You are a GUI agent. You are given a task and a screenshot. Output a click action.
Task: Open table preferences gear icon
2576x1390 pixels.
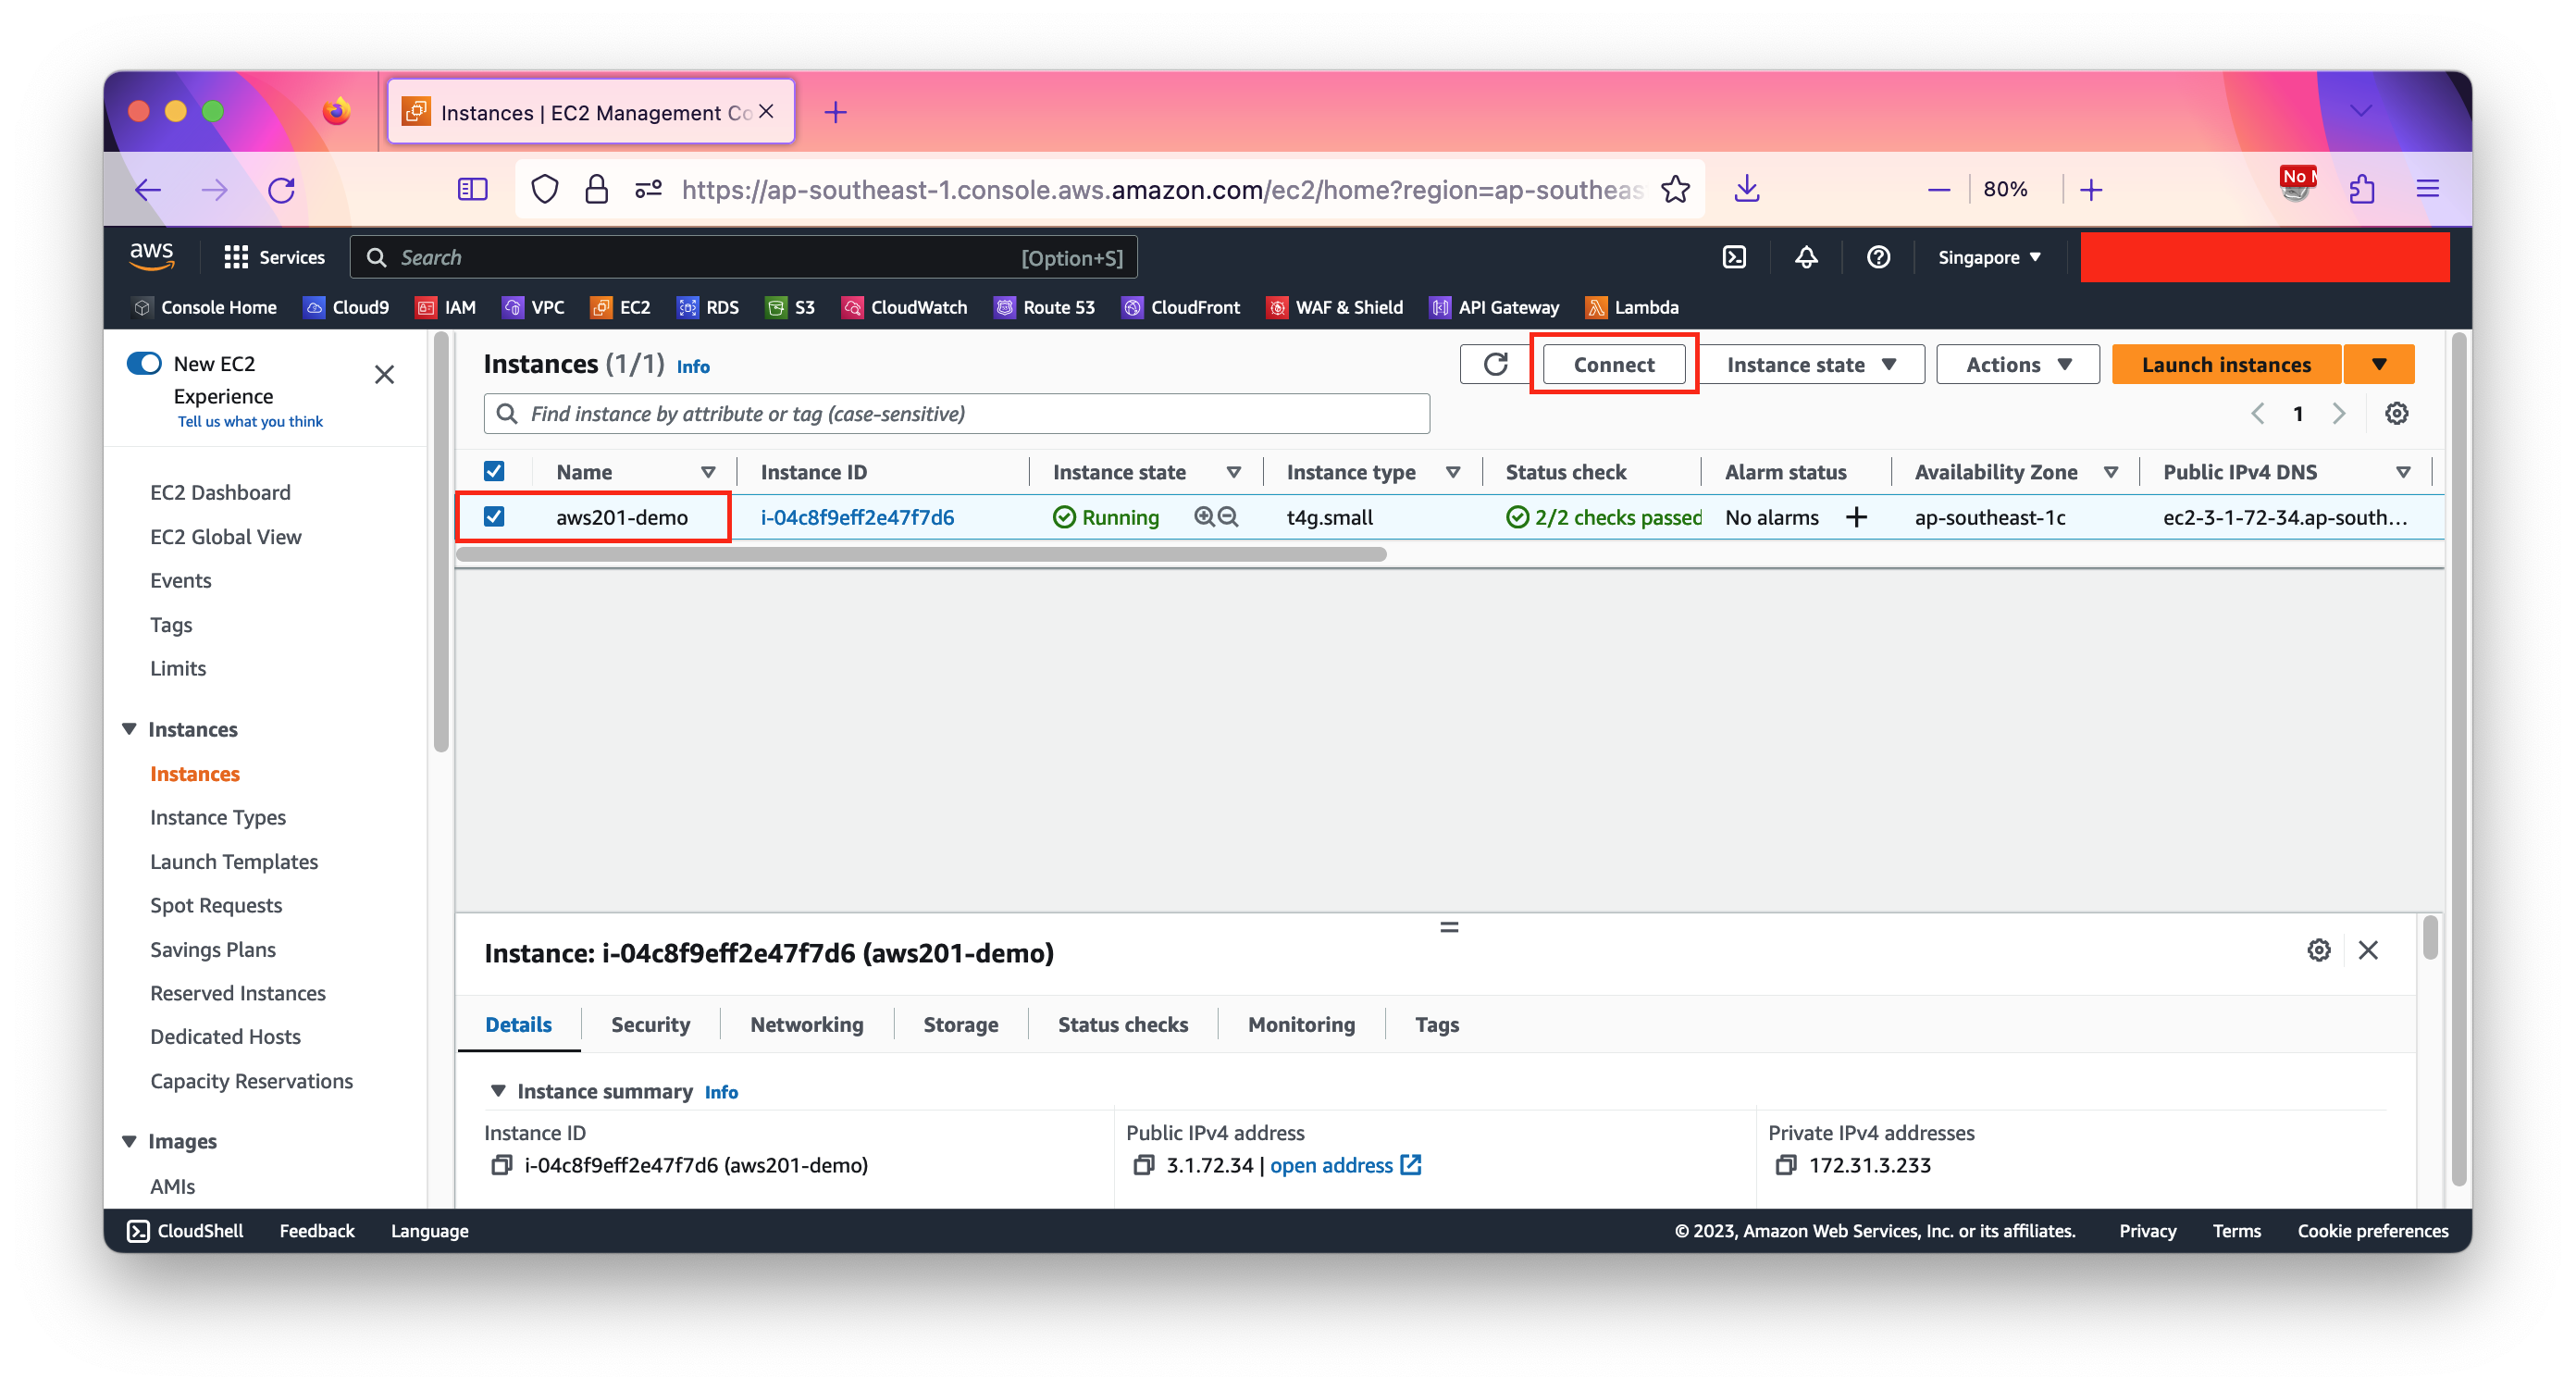pos(2396,413)
